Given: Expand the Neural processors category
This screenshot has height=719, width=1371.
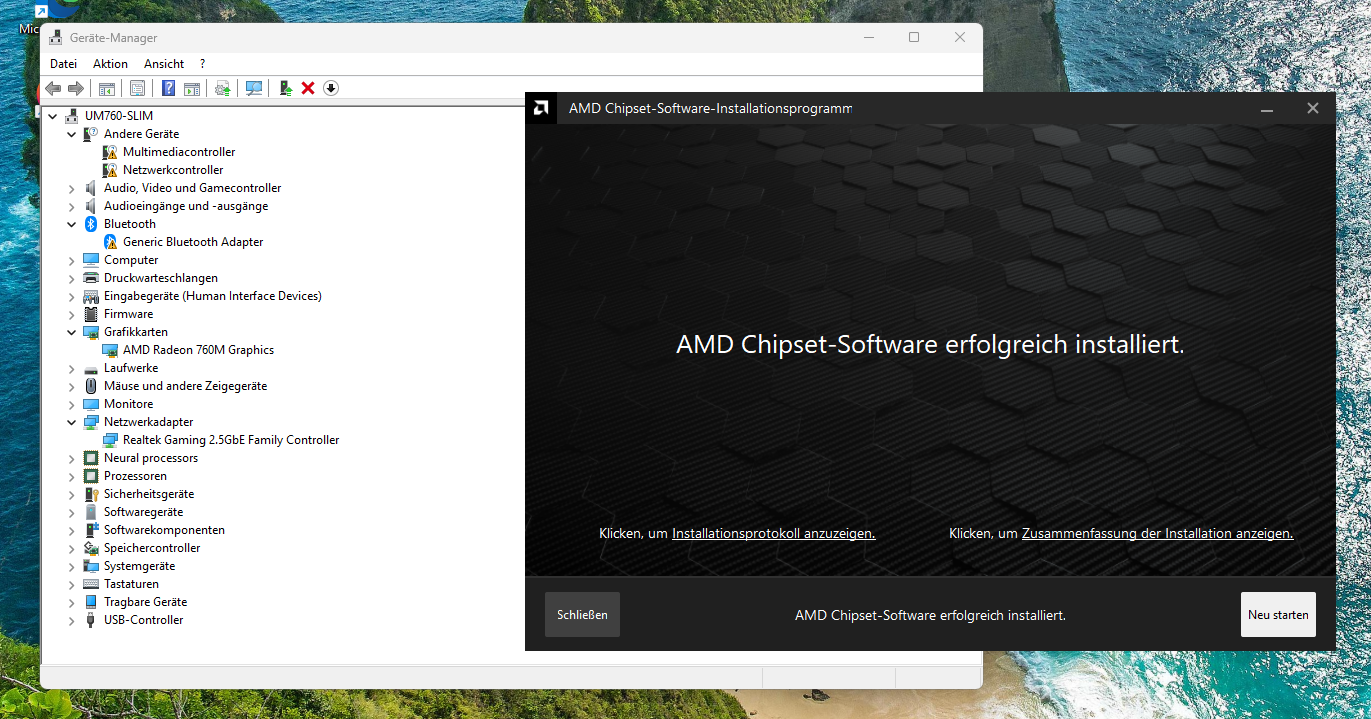Looking at the screenshot, I should [x=72, y=458].
